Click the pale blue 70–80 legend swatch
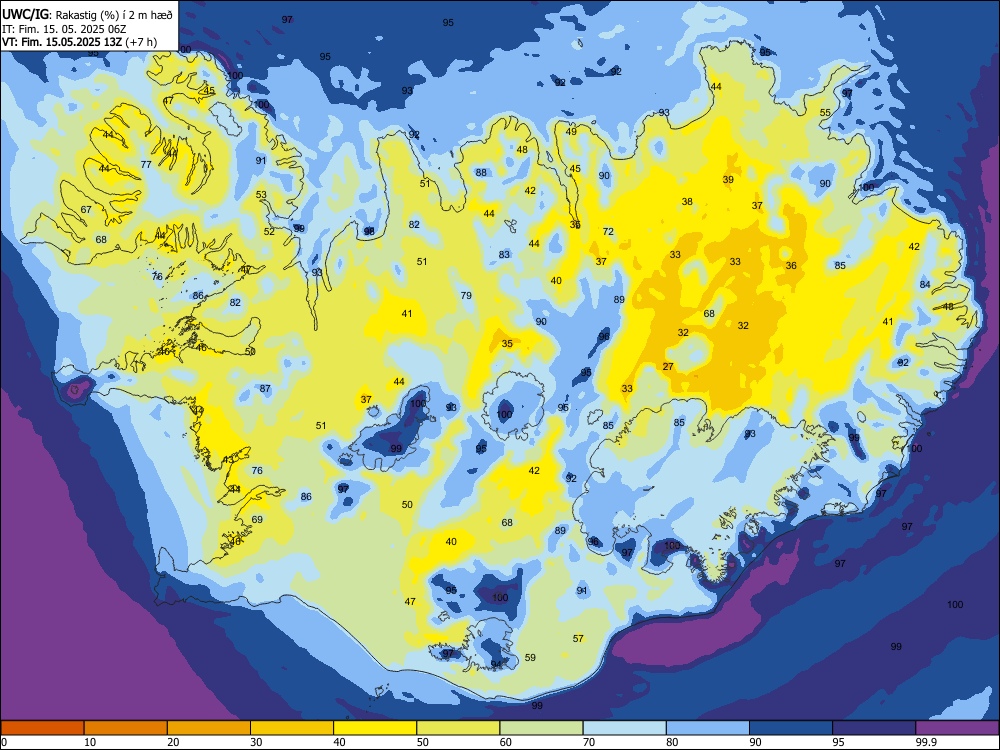Viewport: 1000px width, 750px height. (x=624, y=728)
